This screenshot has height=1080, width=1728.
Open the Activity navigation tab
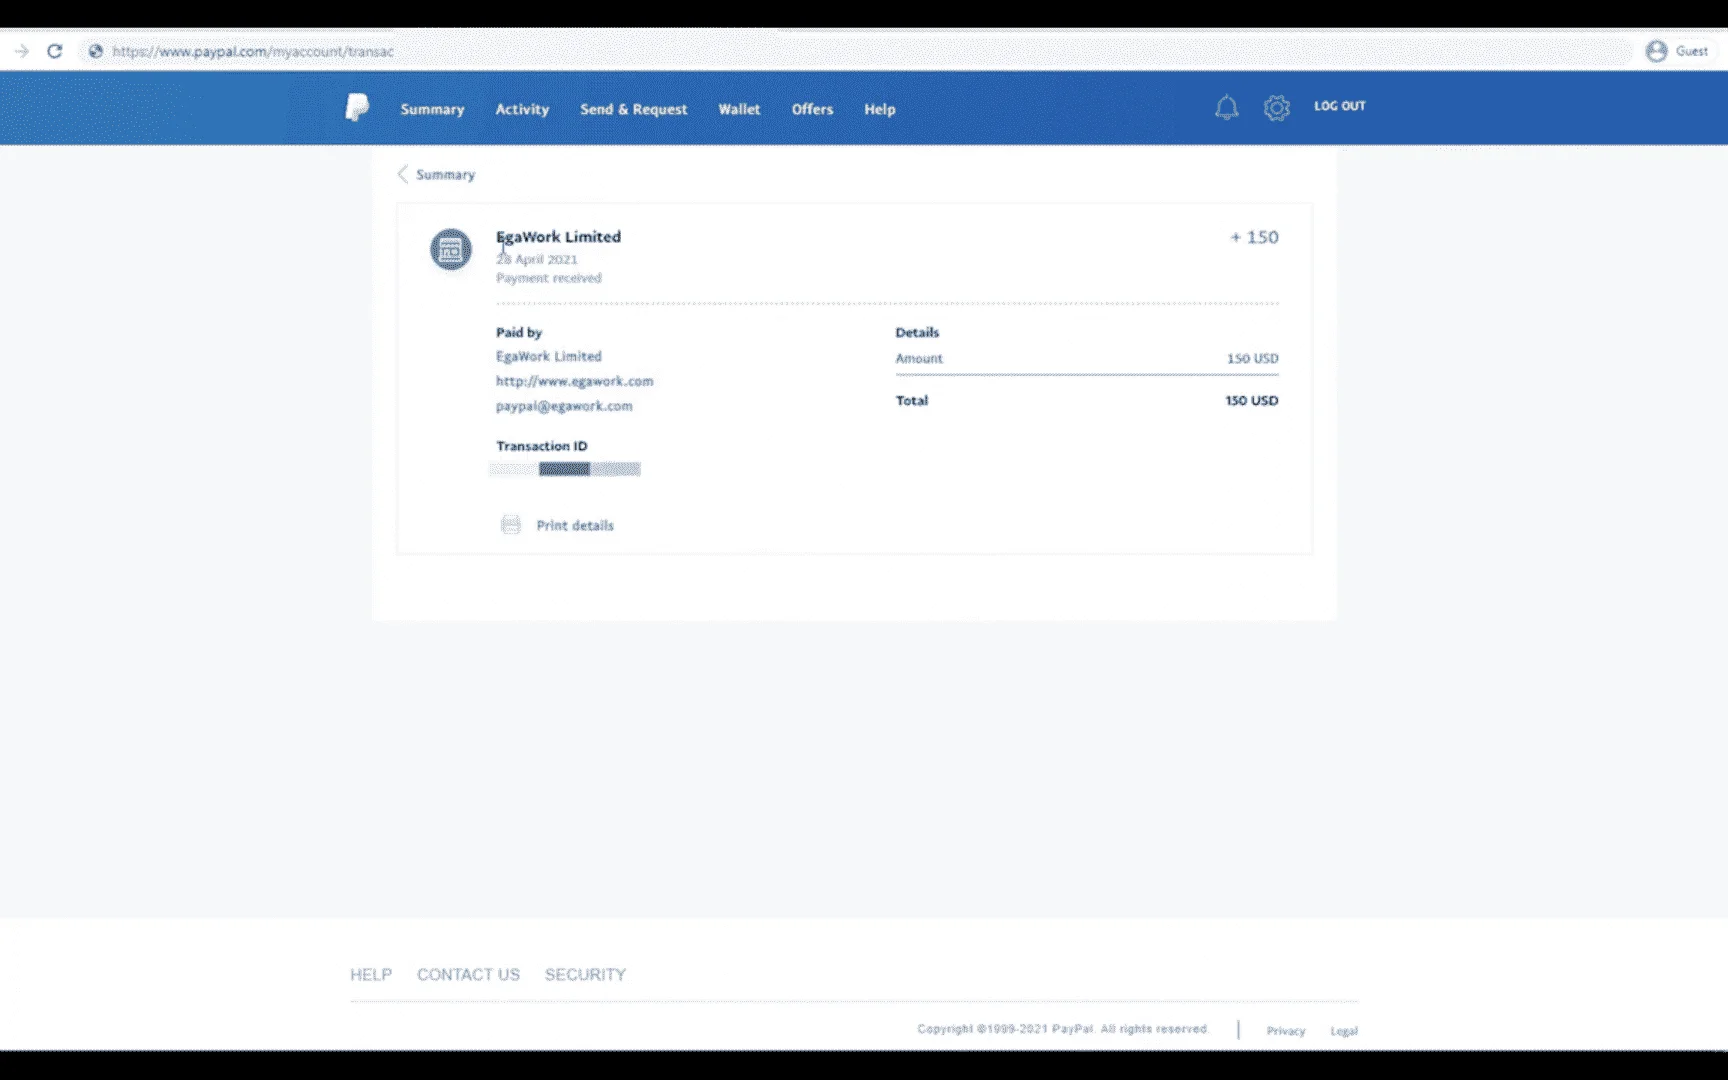[522, 109]
